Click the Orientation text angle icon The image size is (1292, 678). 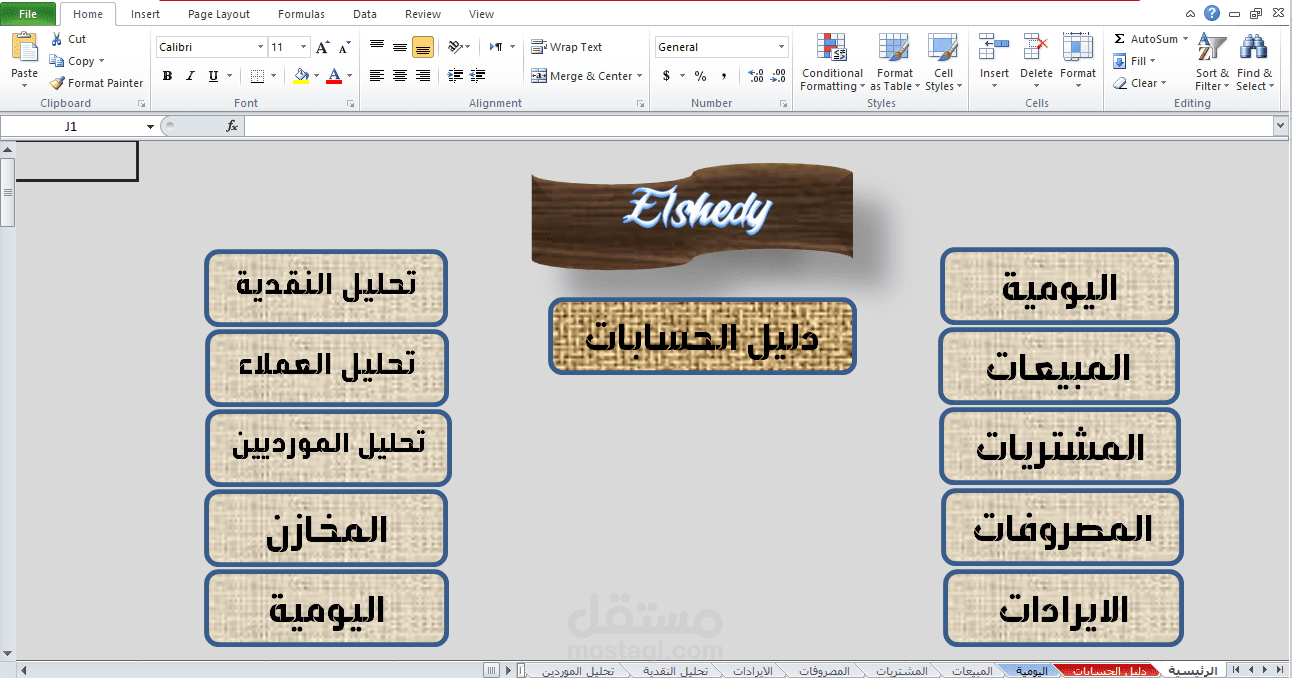click(455, 47)
